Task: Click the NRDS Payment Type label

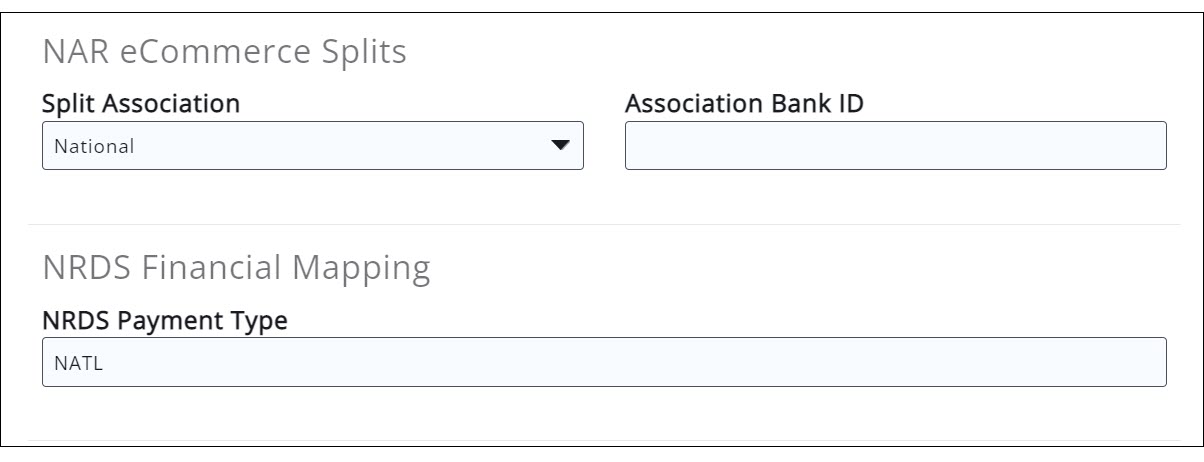Action: coord(165,321)
